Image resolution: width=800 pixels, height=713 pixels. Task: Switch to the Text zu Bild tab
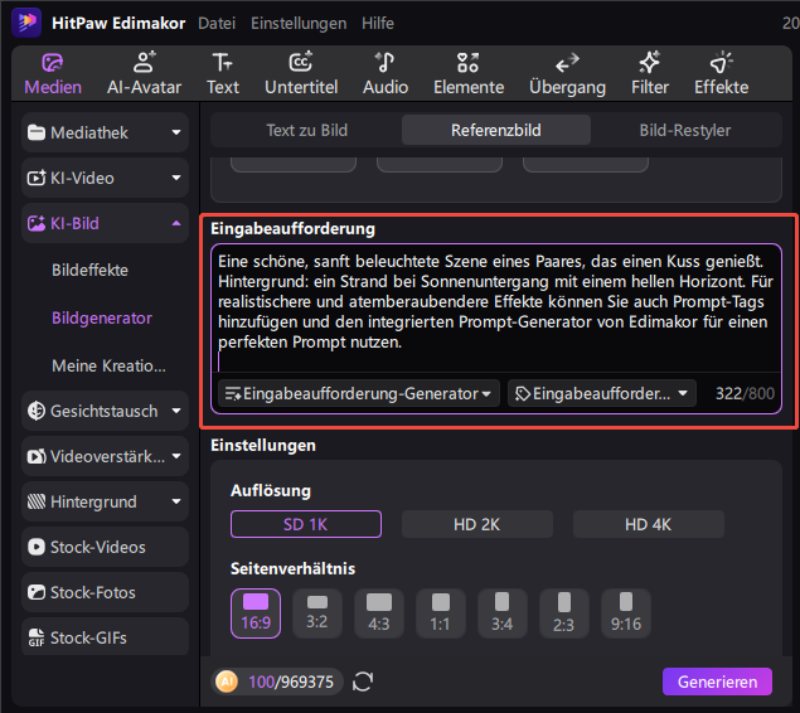coord(307,130)
